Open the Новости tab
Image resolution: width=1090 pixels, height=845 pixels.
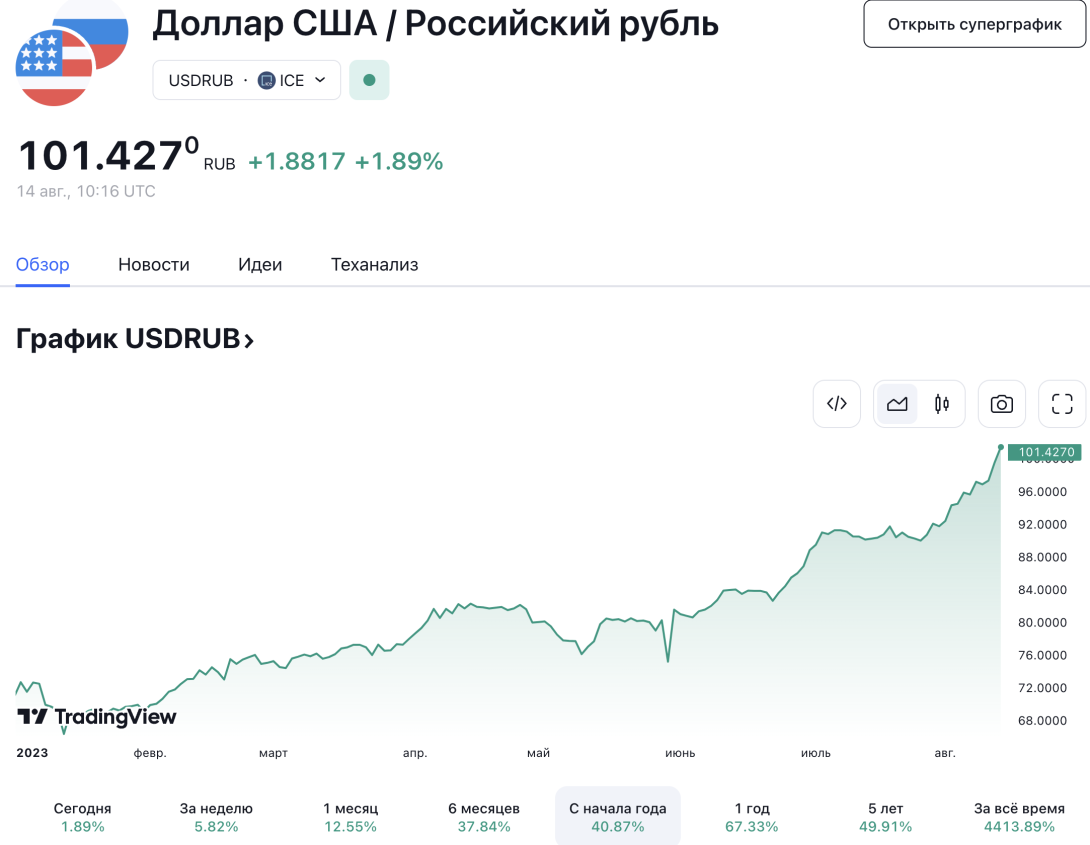click(154, 265)
